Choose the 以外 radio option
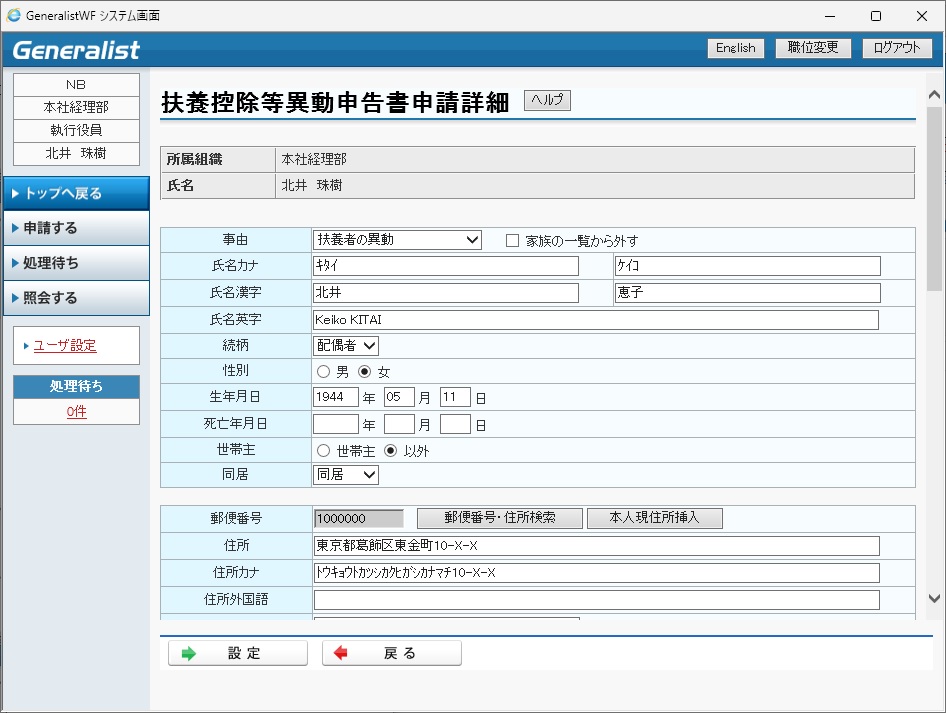The height and width of the screenshot is (713, 946). coord(391,451)
